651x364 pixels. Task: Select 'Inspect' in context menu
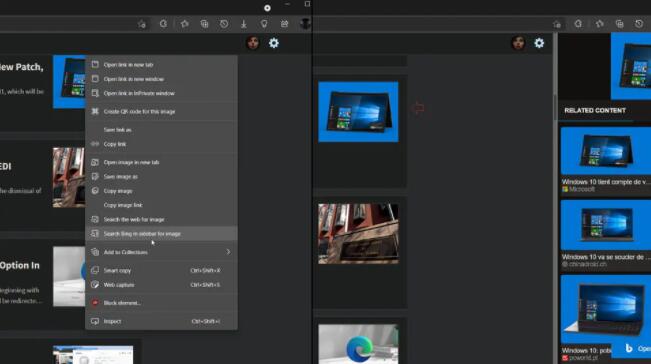coord(162,321)
